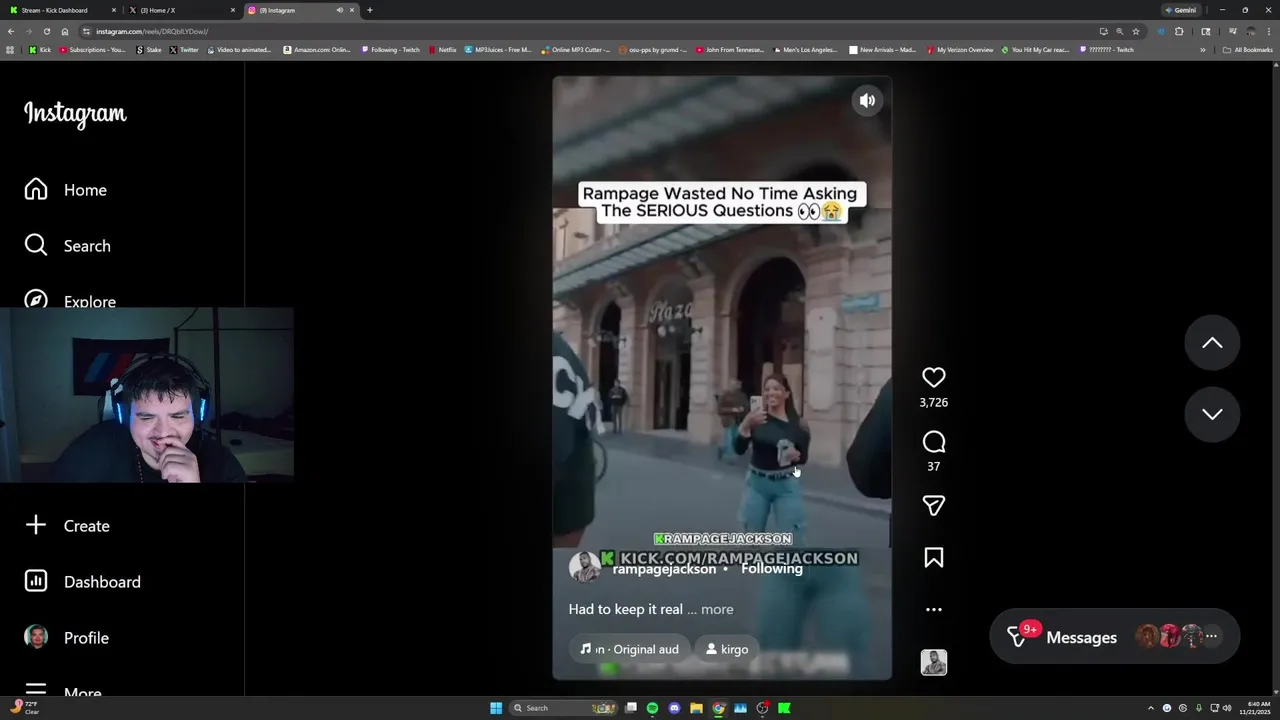
Task: Click the taskbar Search box
Action: click(x=565, y=708)
